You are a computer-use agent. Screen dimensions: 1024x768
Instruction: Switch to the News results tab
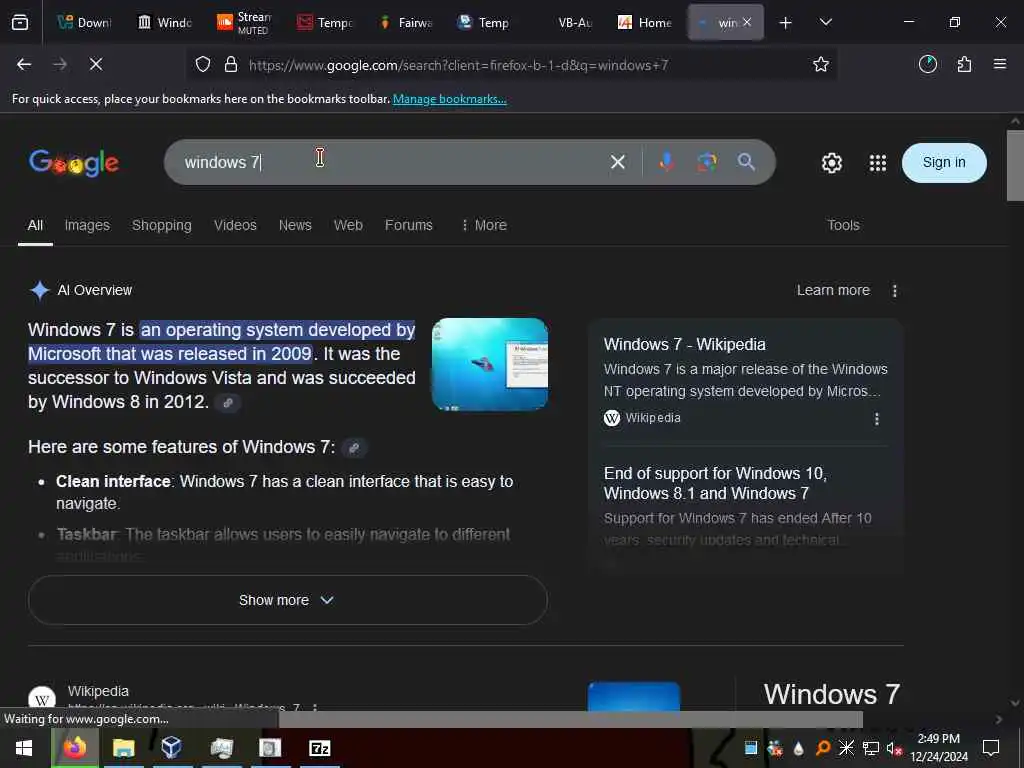pos(295,225)
